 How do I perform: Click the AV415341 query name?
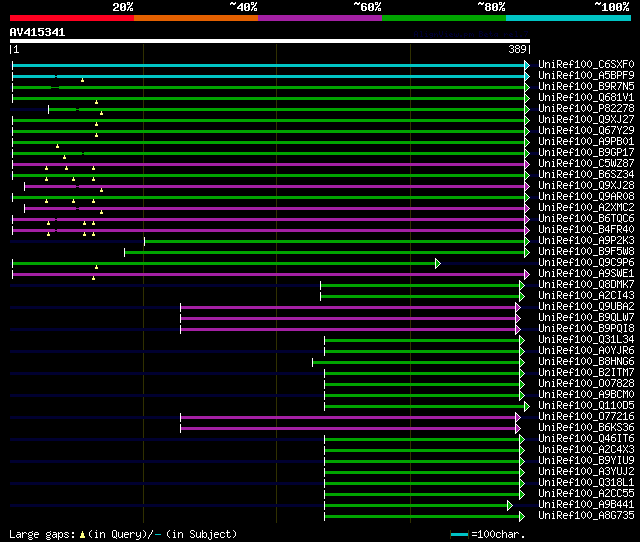tap(37, 32)
